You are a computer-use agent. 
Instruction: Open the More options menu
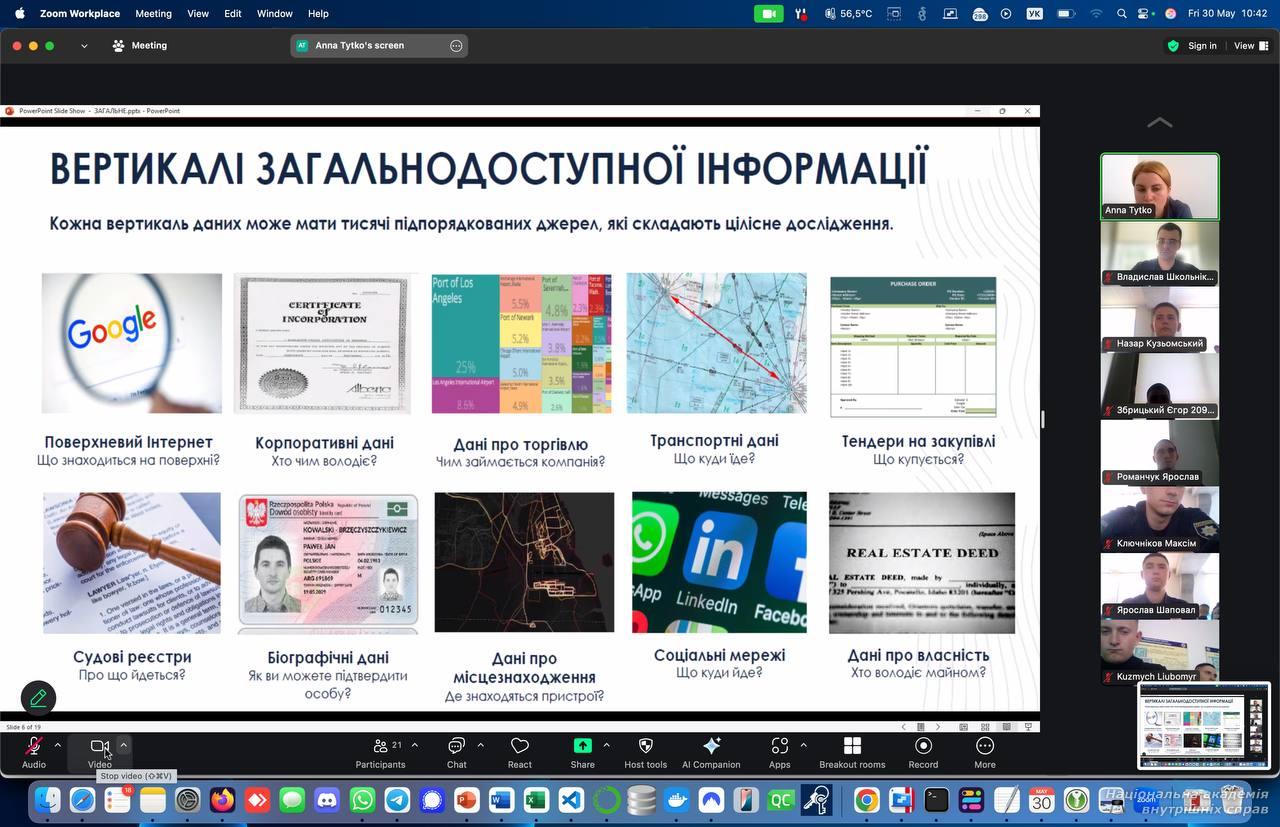click(x=985, y=753)
